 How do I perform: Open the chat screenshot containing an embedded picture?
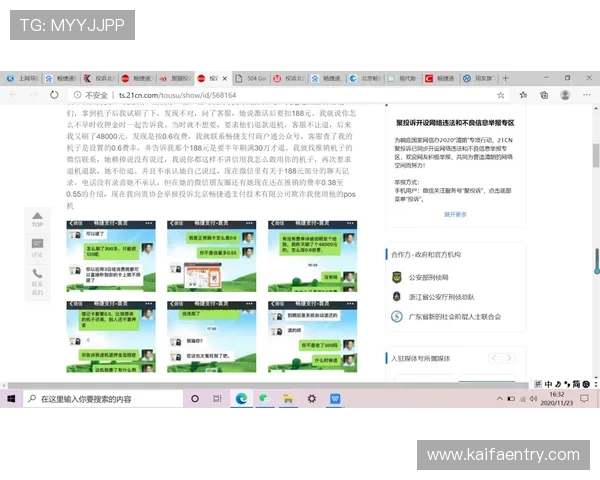coord(212,256)
